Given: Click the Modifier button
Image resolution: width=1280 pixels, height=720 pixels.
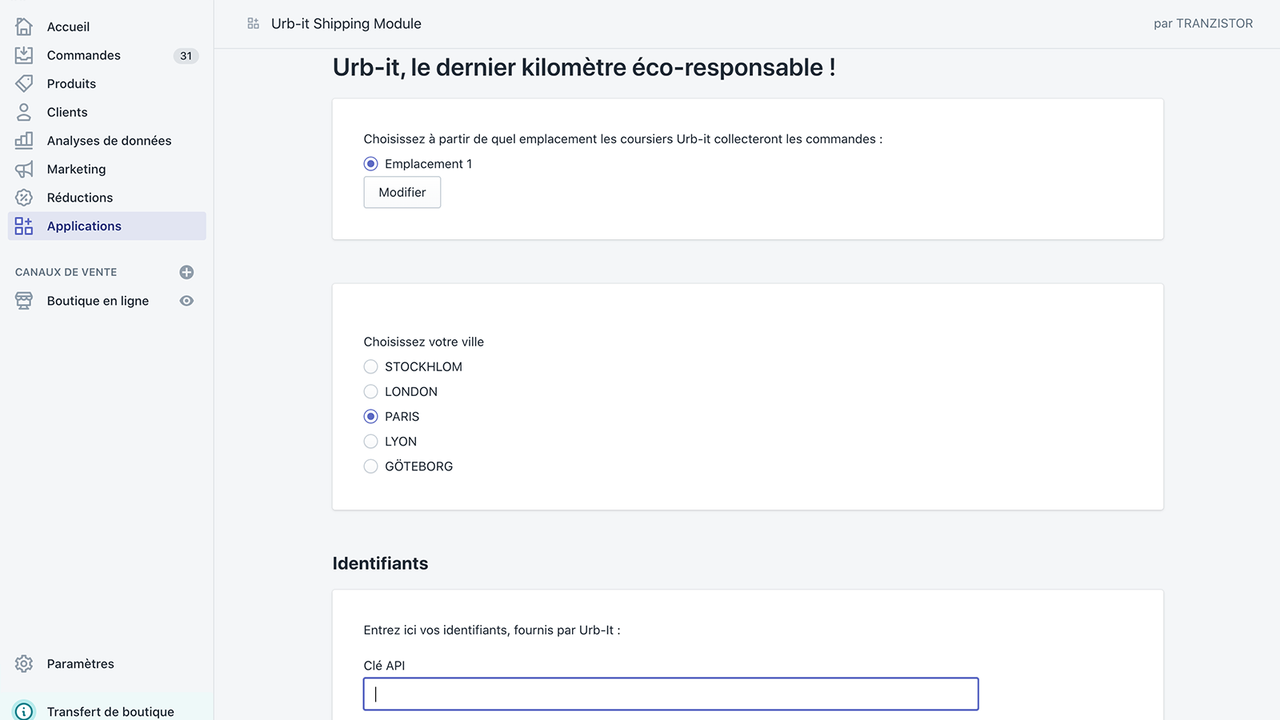Looking at the screenshot, I should tap(402, 192).
